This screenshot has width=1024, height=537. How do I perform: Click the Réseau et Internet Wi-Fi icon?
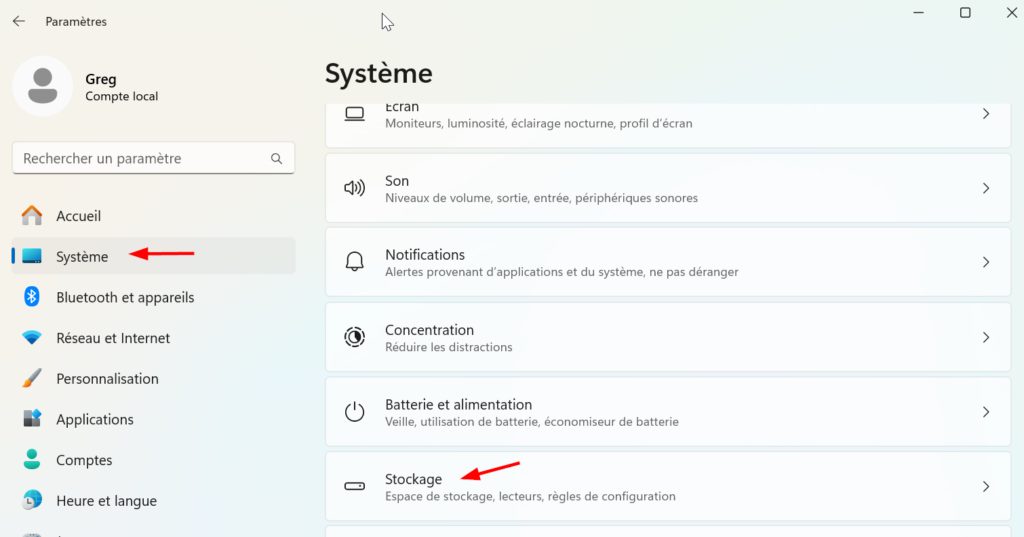tap(31, 338)
